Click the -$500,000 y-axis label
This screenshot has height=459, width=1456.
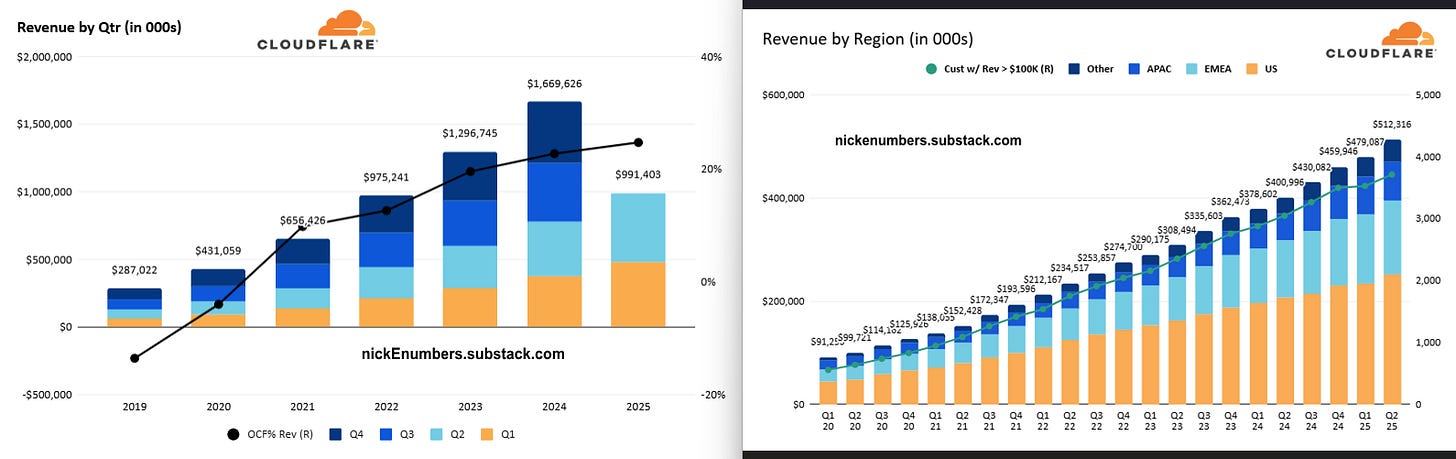pos(47,395)
